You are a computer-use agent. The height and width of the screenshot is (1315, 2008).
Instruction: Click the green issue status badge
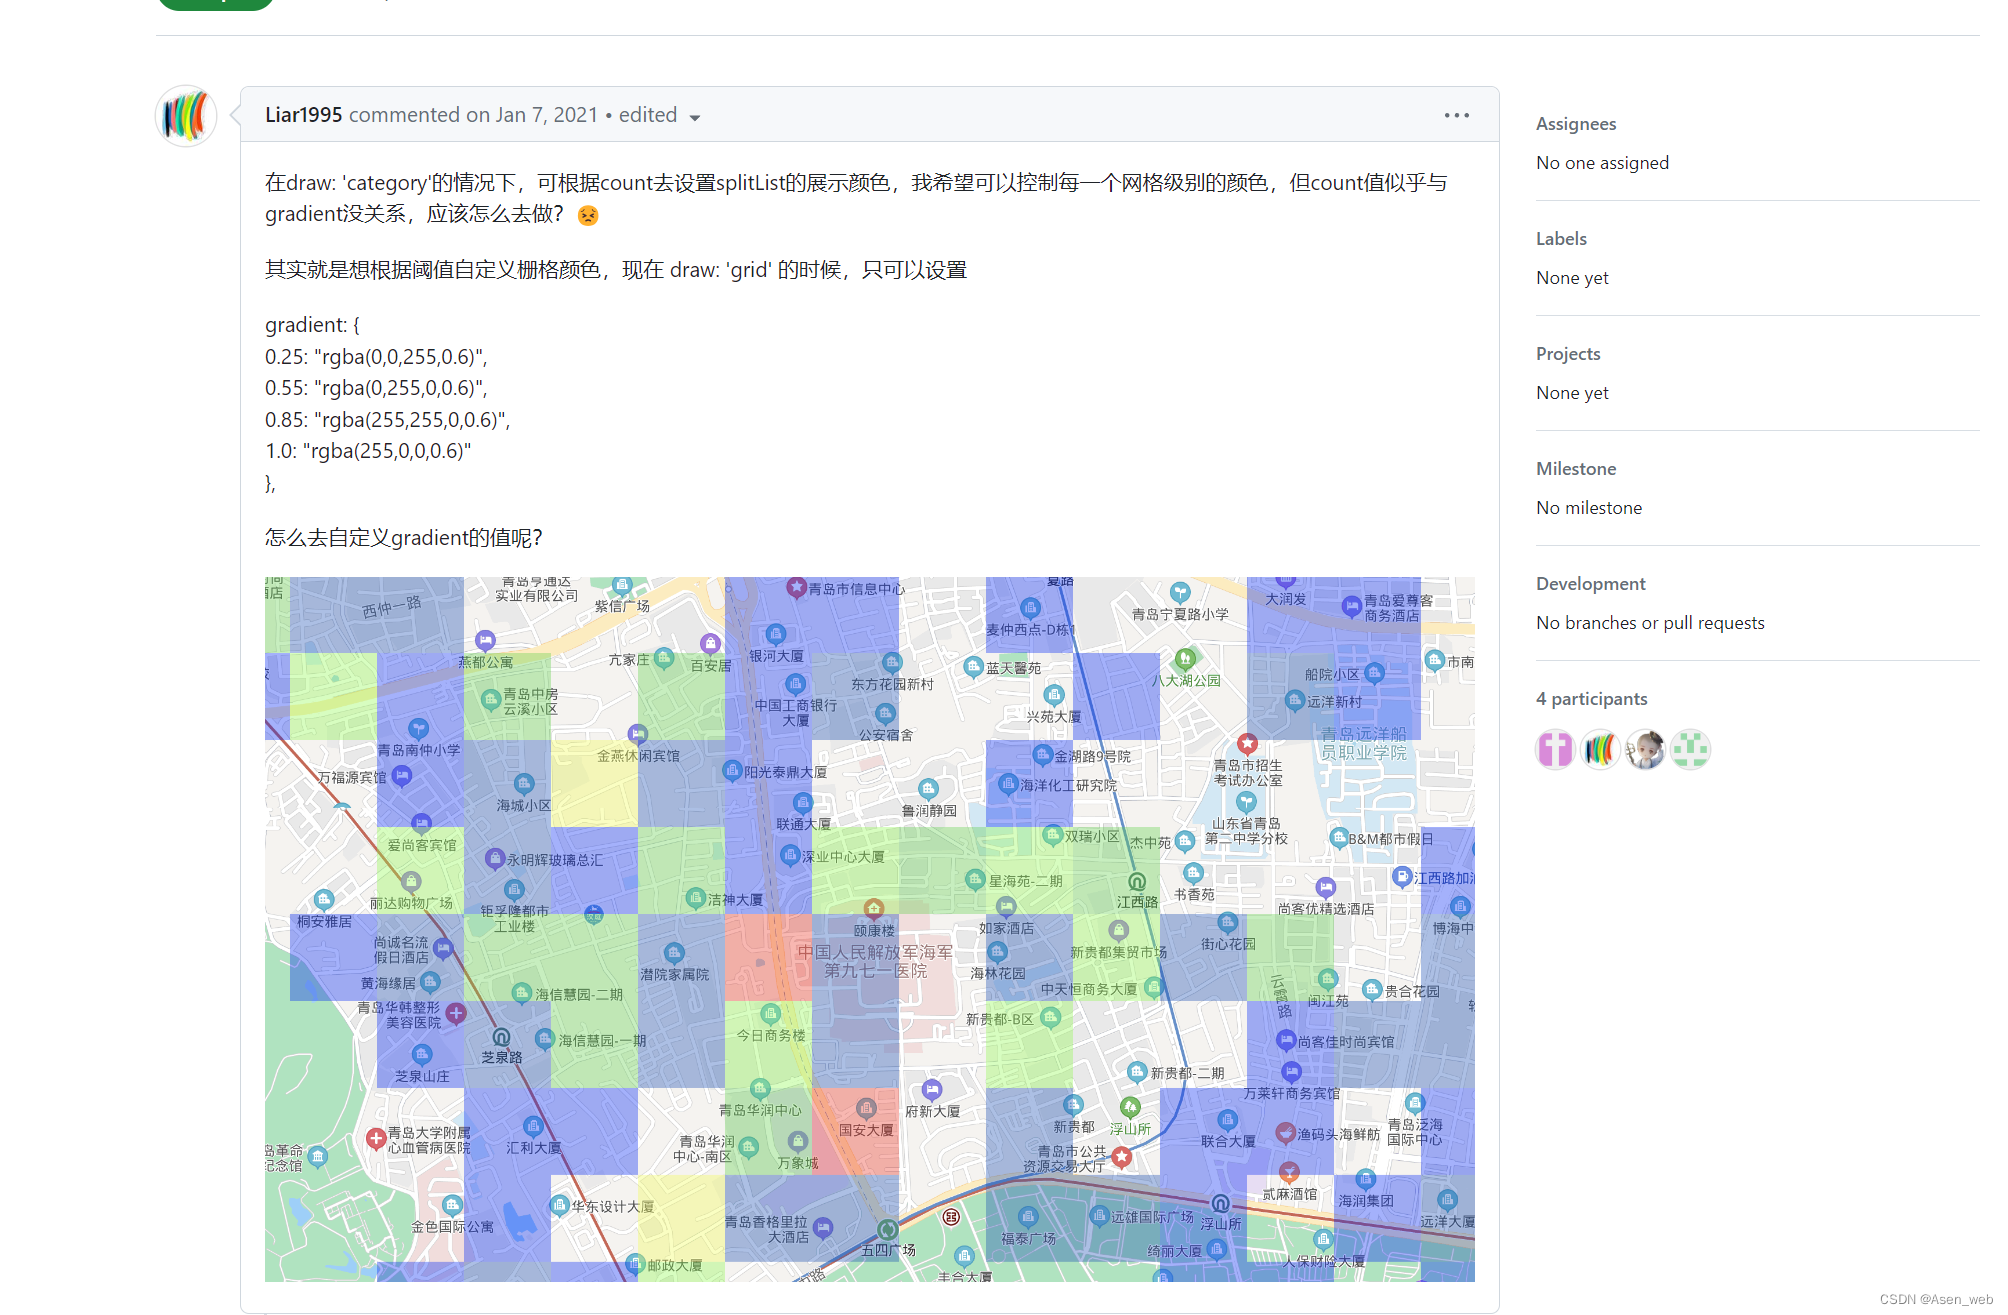[x=215, y=5]
